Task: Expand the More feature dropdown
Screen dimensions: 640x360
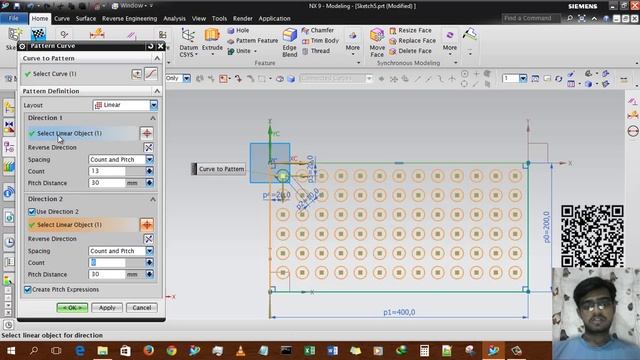Action: coord(353,42)
